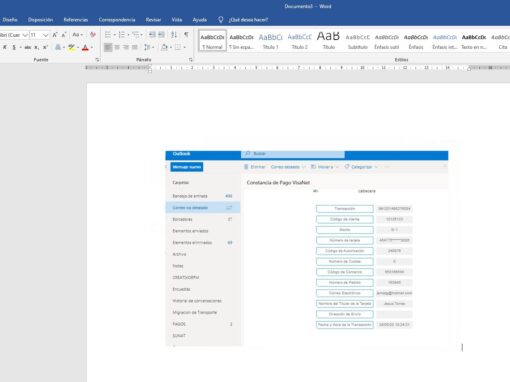Toggle strikethrough formatting (abc)
510x382 pixels.
click(x=28, y=47)
